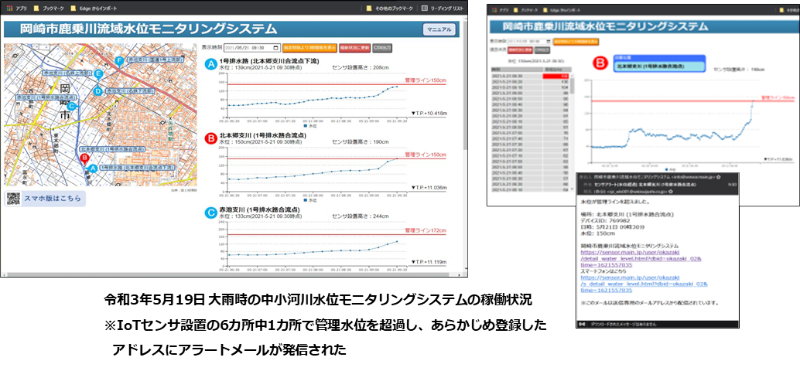This screenshot has height=371, width=800.
Task: Click the orange button next to the date field
Action: click(x=310, y=47)
